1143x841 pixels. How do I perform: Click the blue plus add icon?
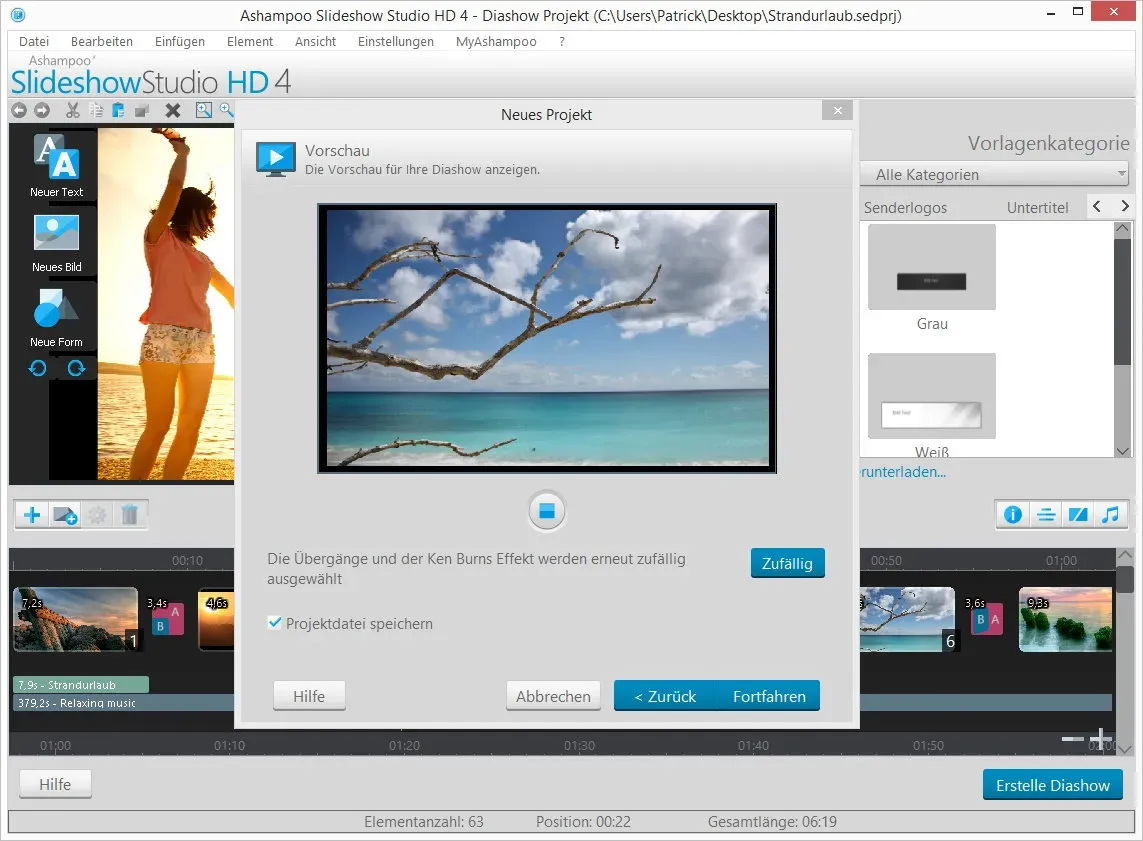click(32, 515)
